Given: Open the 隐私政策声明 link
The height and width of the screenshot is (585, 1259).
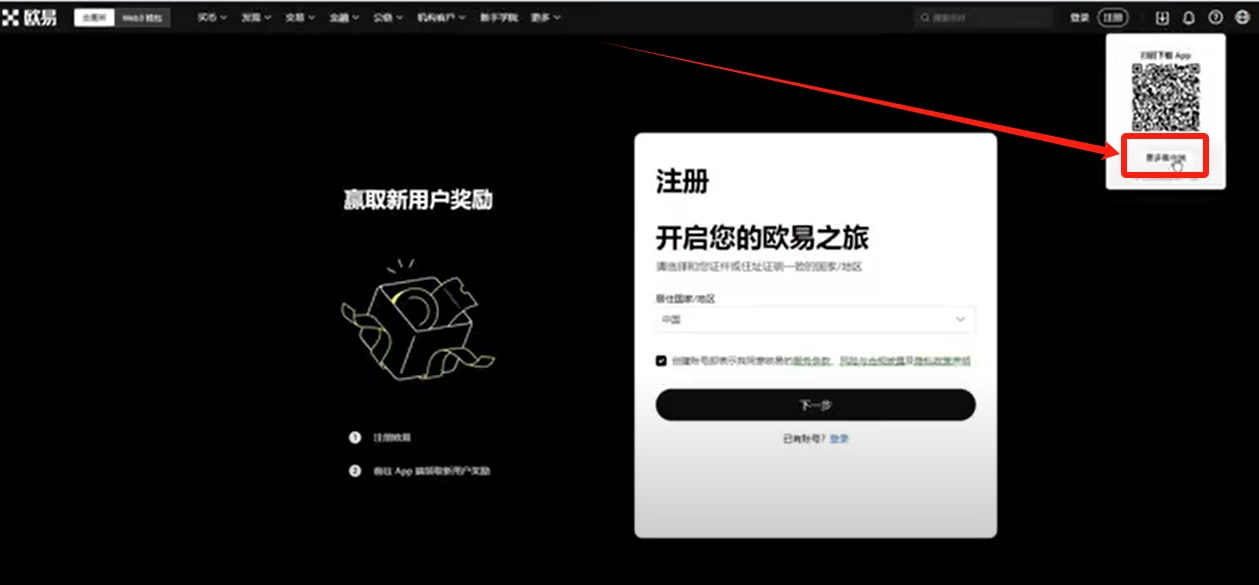Looking at the screenshot, I should coord(941,361).
